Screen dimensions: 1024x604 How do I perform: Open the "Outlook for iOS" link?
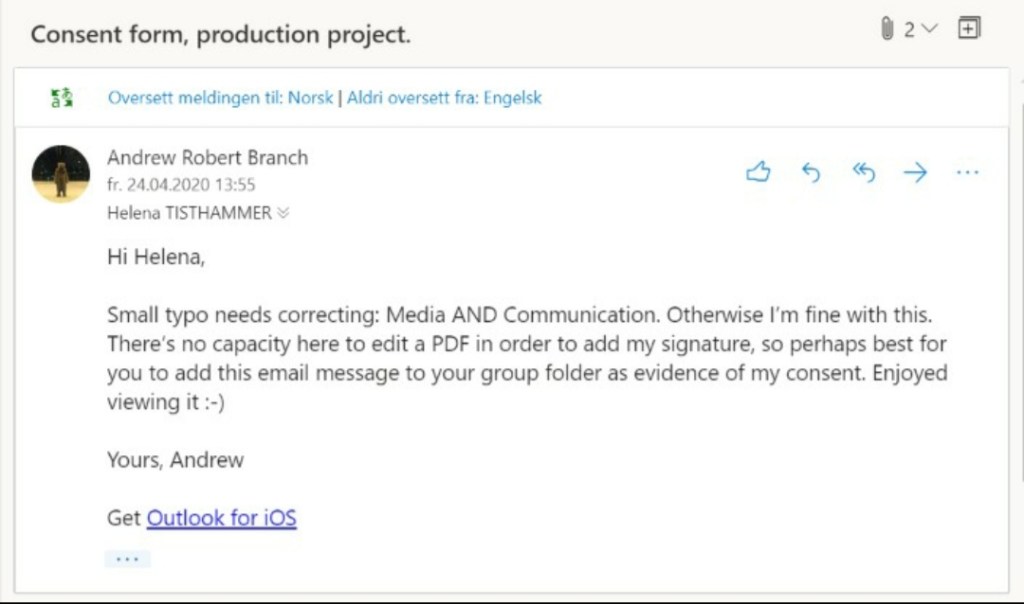click(x=221, y=519)
